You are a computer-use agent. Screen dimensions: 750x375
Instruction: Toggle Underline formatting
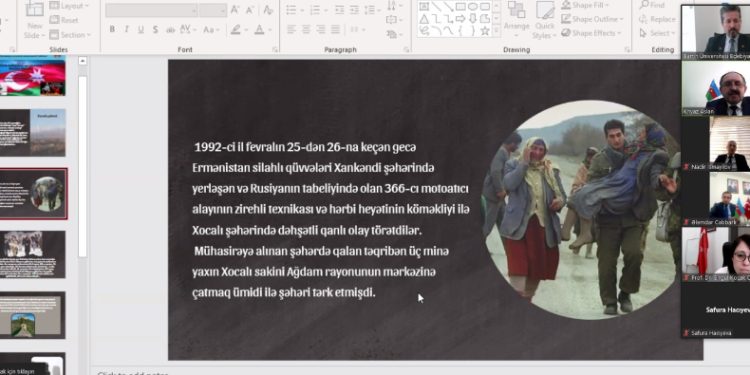pos(141,30)
